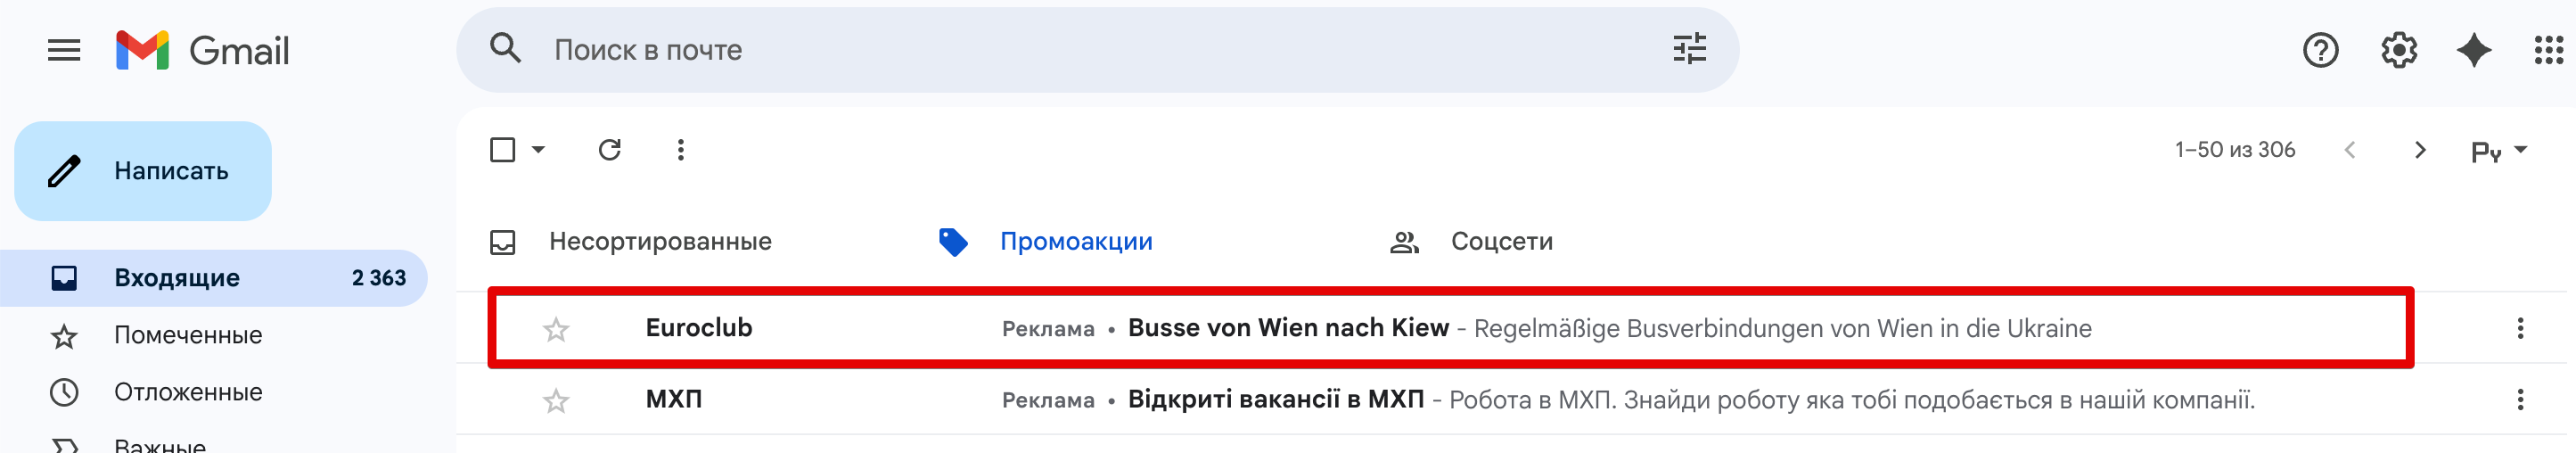Expand the select-all dropdown arrow
Image resolution: width=2576 pixels, height=453 pixels.
click(x=538, y=150)
